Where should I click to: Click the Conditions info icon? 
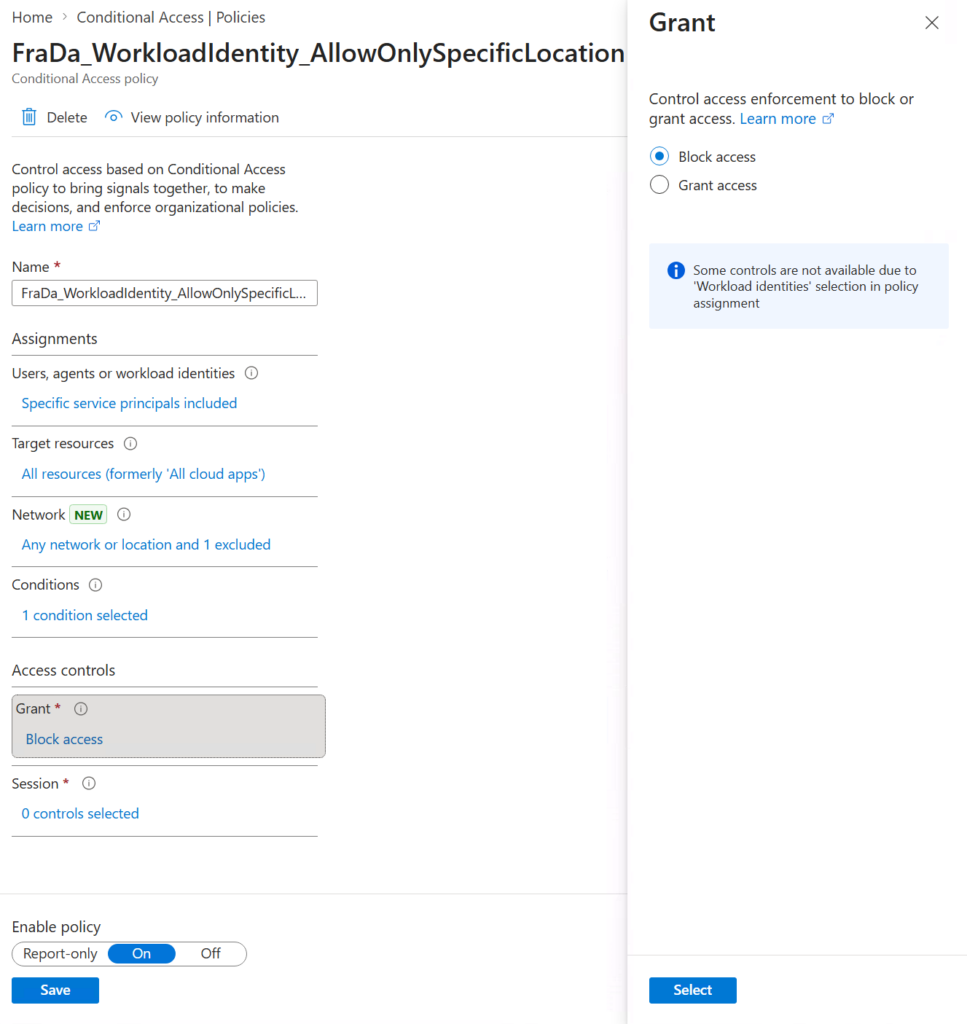[x=96, y=584]
